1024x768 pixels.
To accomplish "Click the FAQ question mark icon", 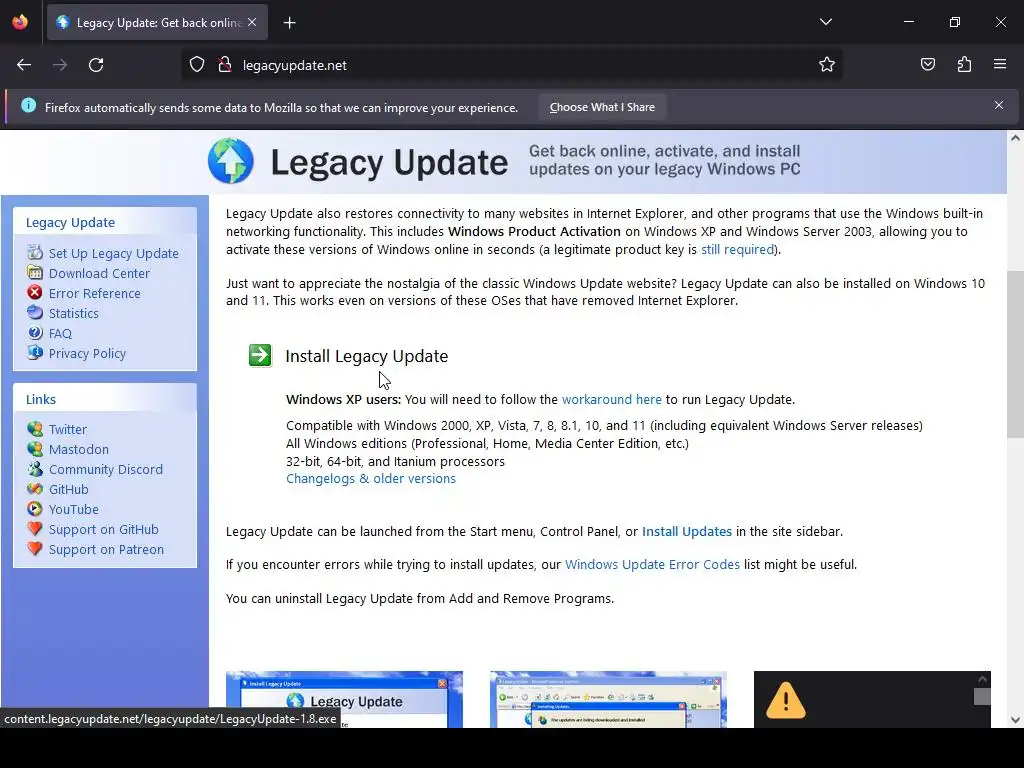I will click(x=35, y=332).
